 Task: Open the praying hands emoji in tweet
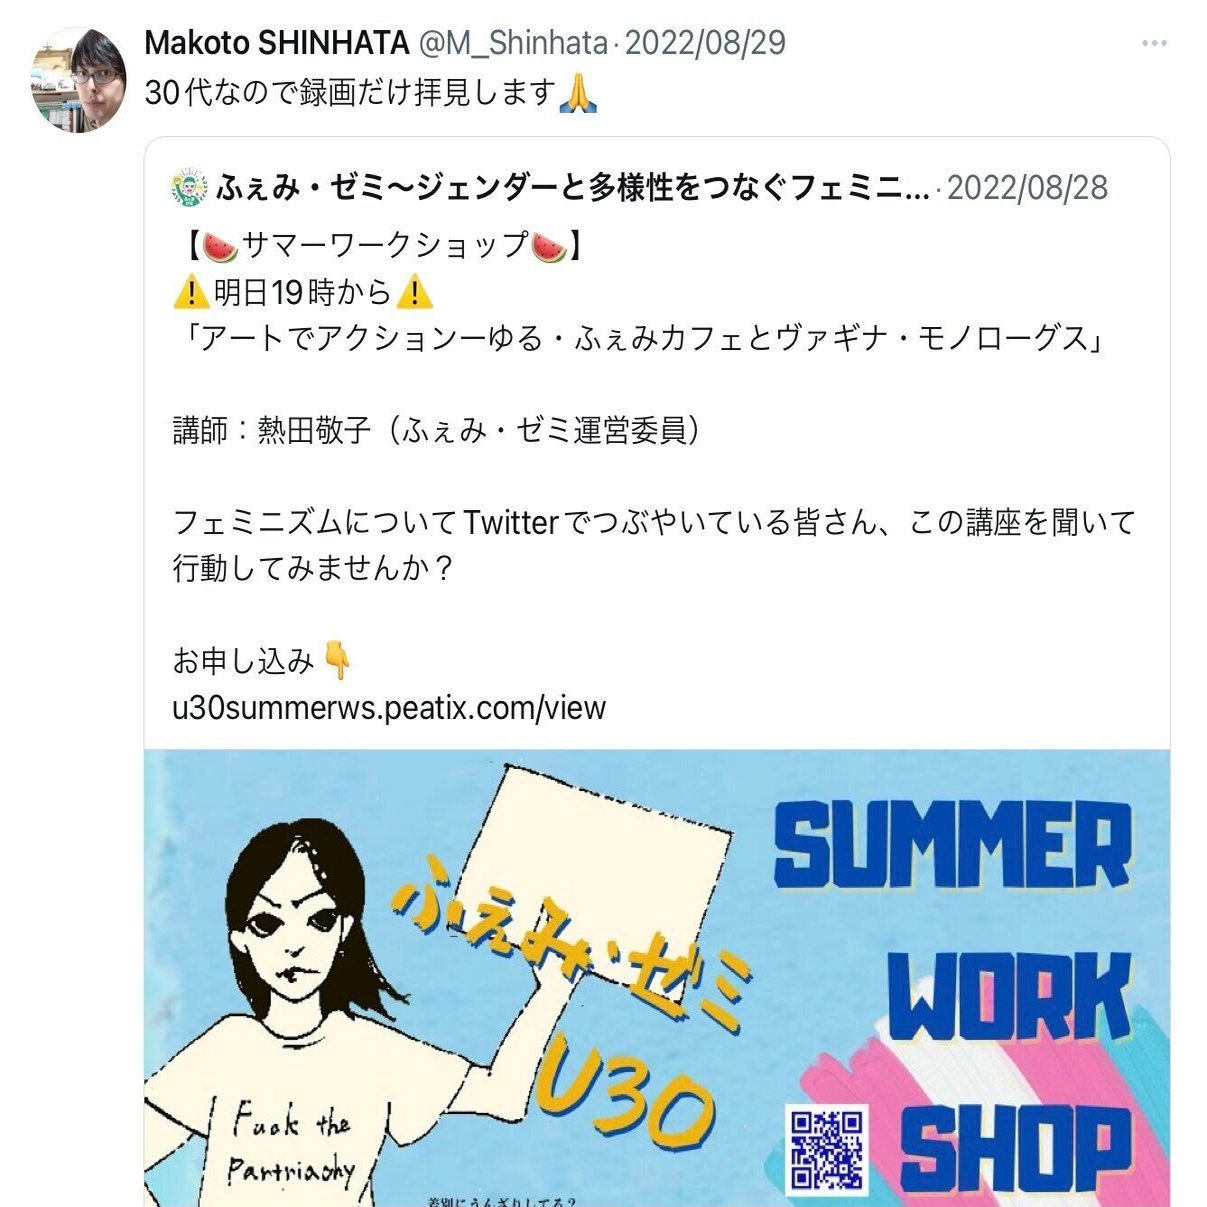(x=578, y=92)
